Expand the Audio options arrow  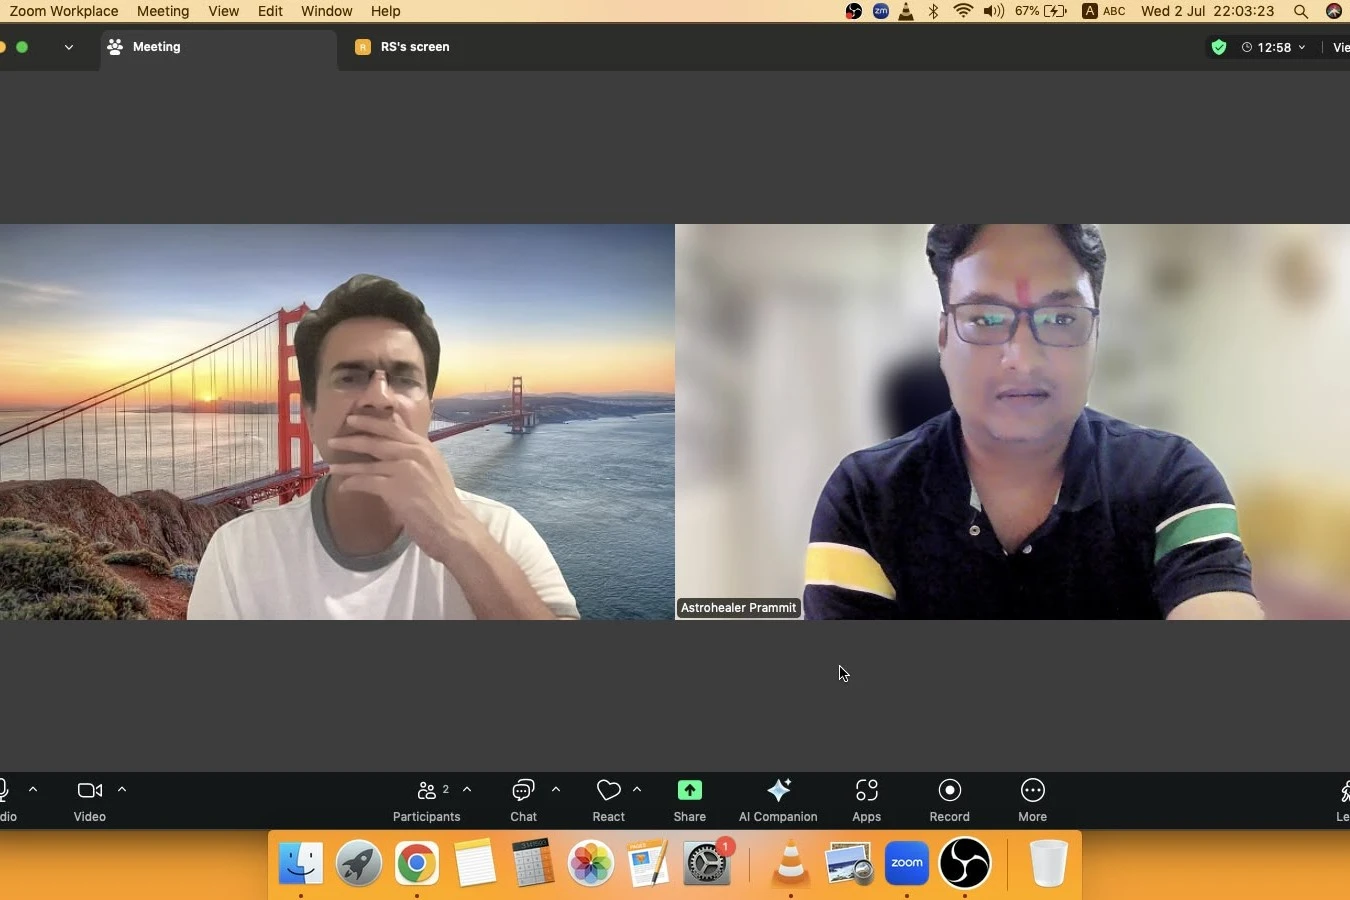click(33, 789)
